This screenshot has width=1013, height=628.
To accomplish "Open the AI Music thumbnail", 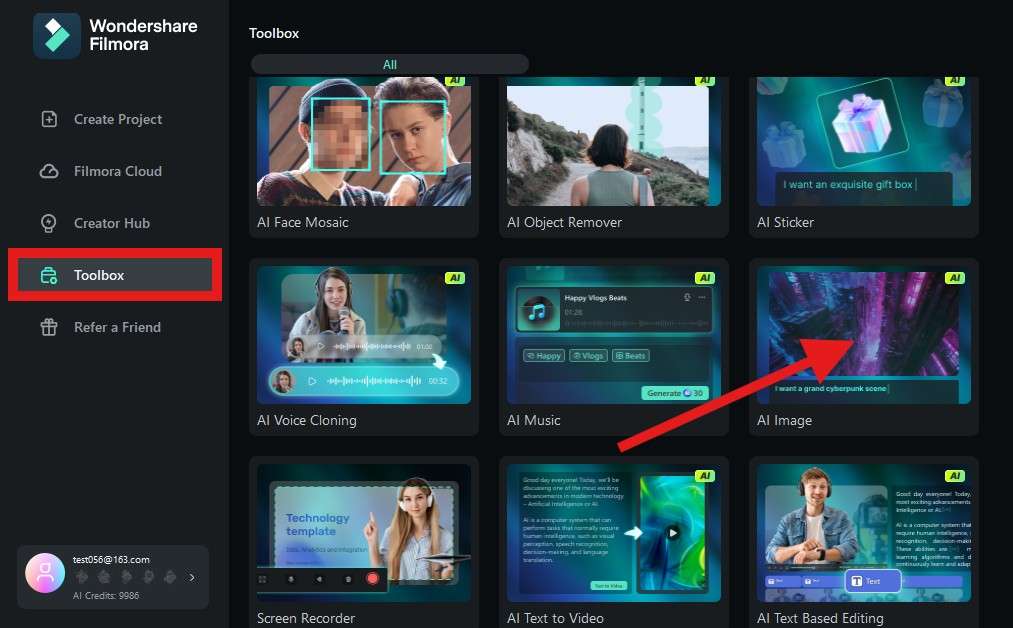I will 614,335.
